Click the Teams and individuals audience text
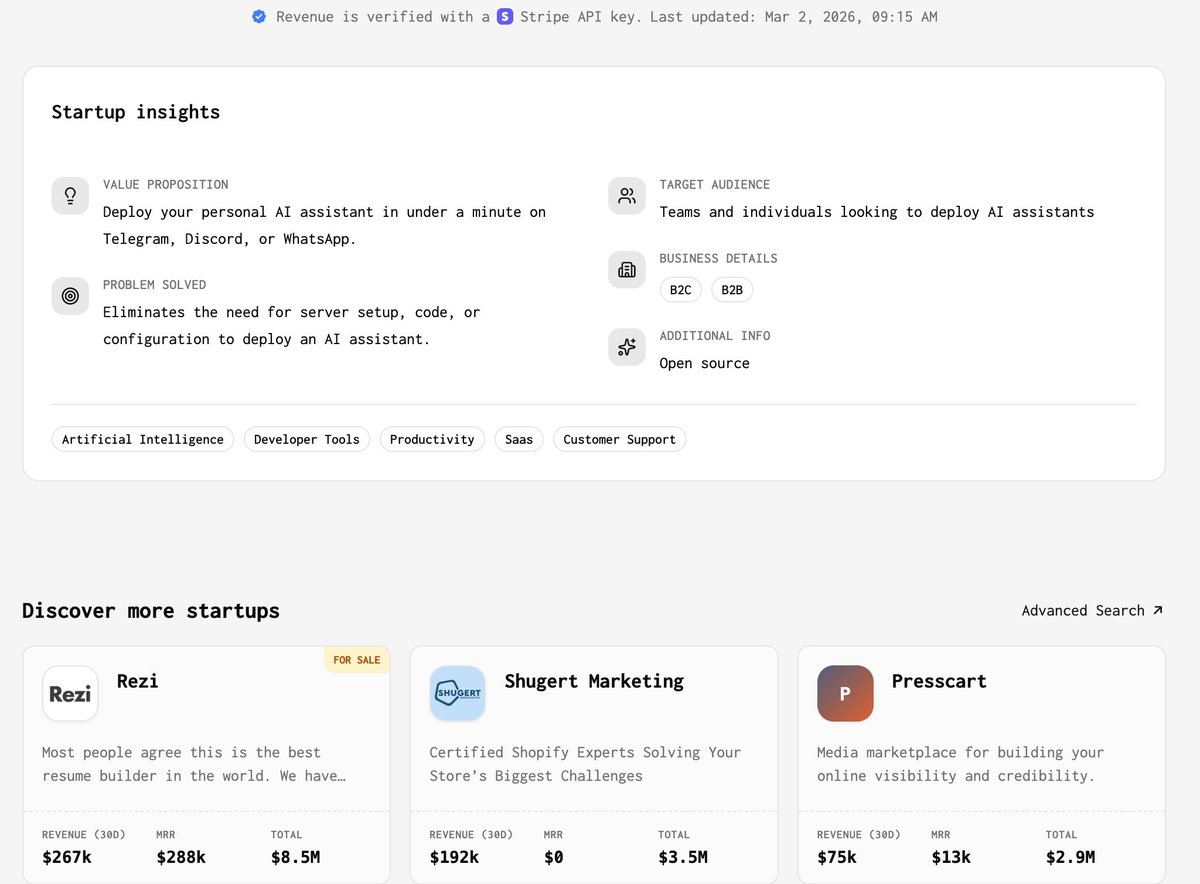 [877, 212]
